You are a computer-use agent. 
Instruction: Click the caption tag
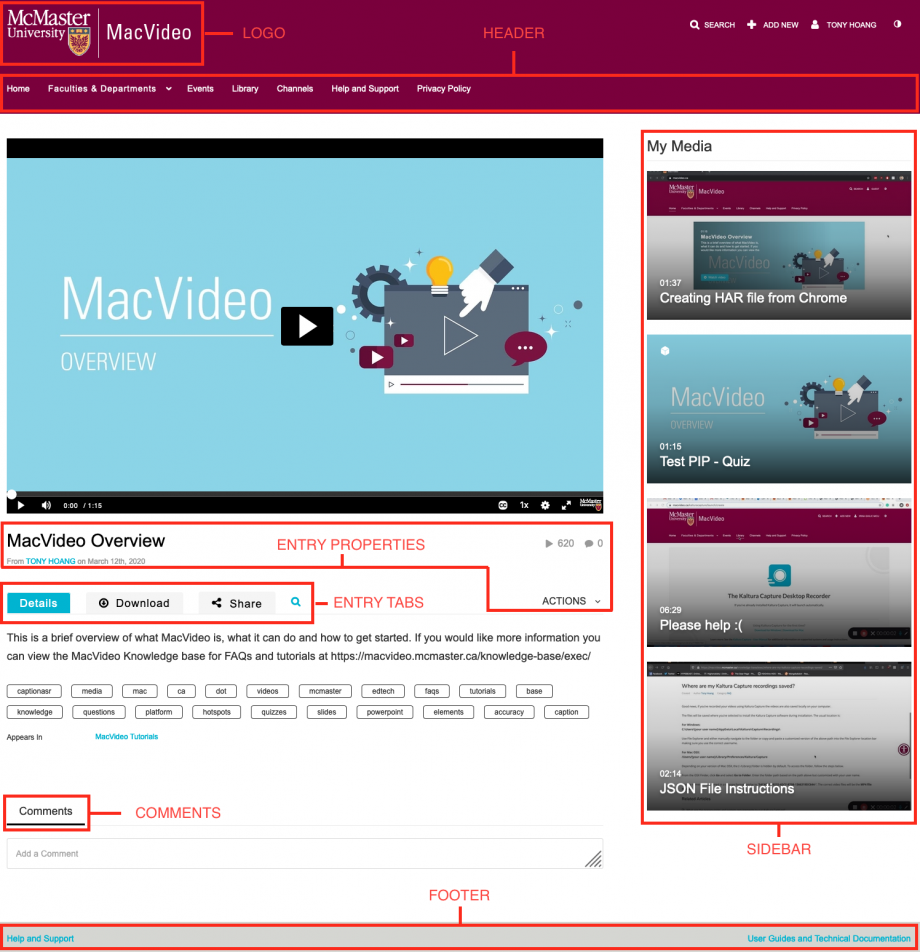(566, 712)
